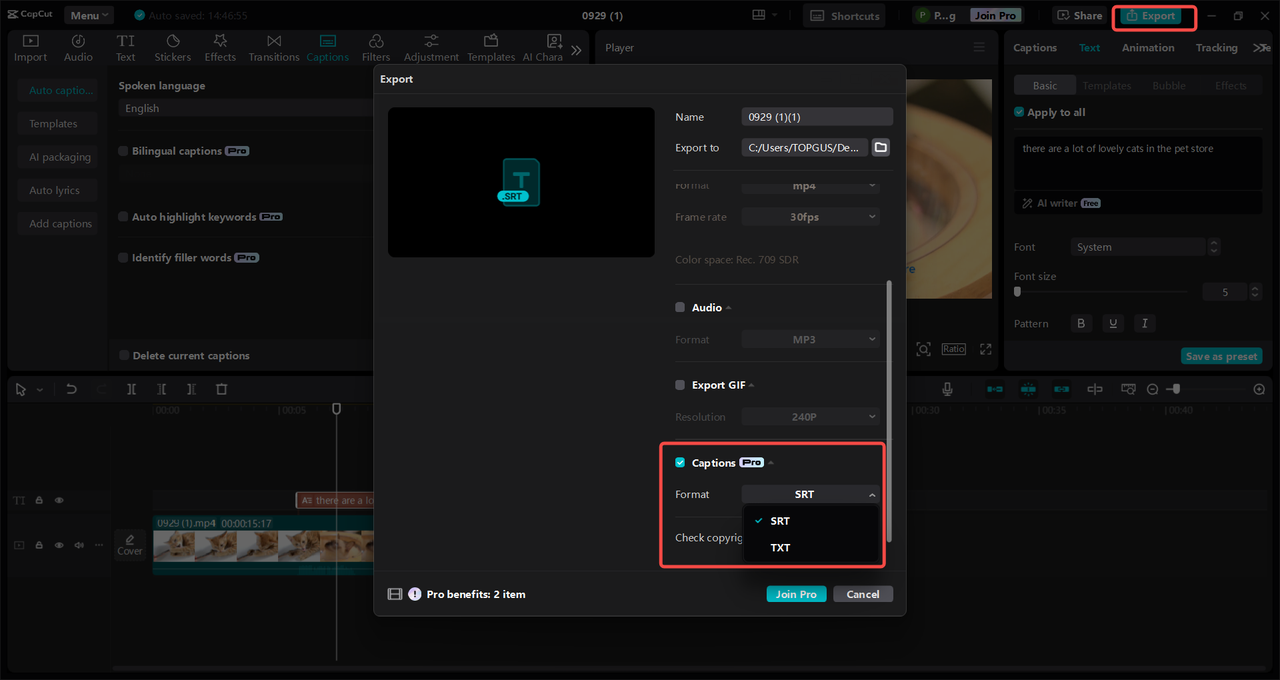Open the Auto lyrics section
Viewport: 1280px width, 680px height.
(55, 190)
